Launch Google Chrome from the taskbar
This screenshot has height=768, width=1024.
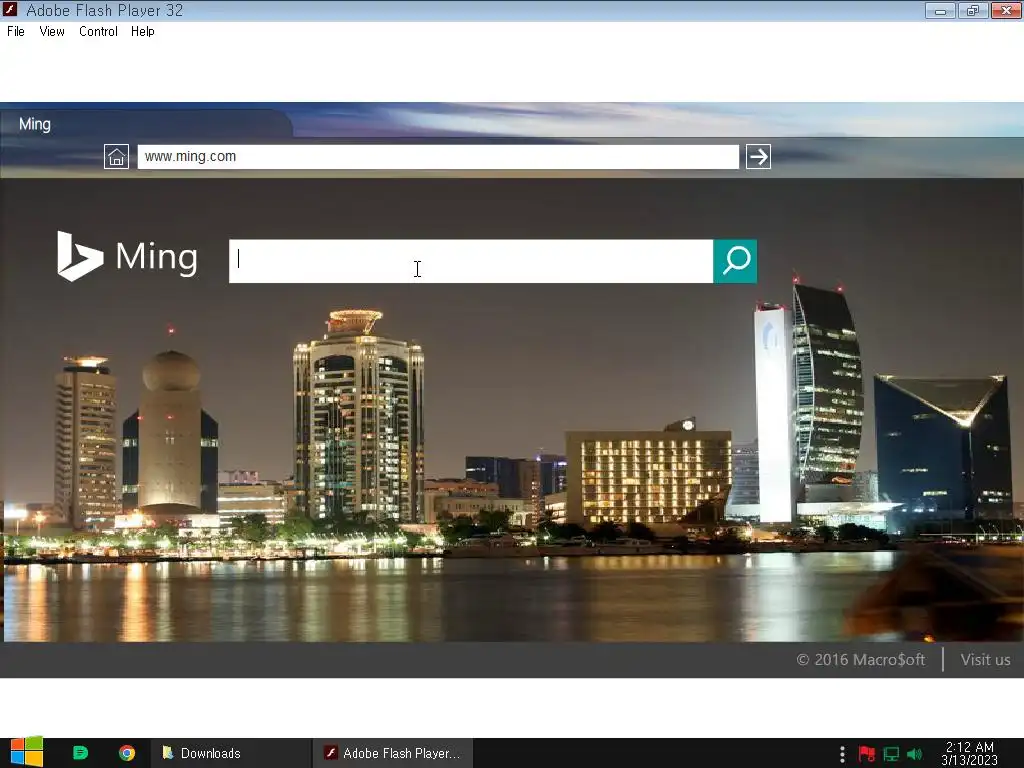[x=127, y=753]
